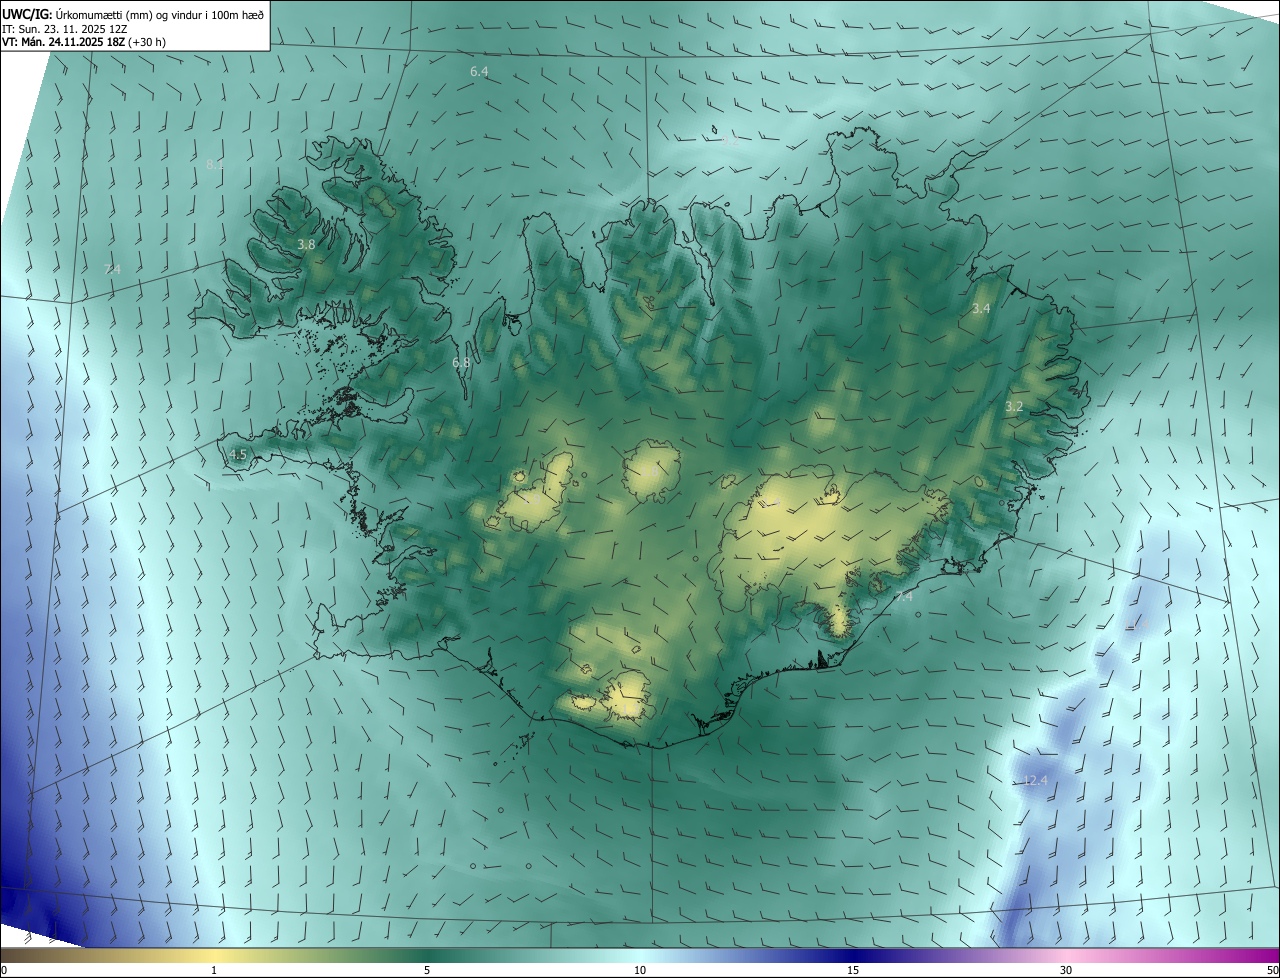Select the 6.4 value label north of Iceland
Image resolution: width=1280 pixels, height=978 pixels.
(x=479, y=72)
